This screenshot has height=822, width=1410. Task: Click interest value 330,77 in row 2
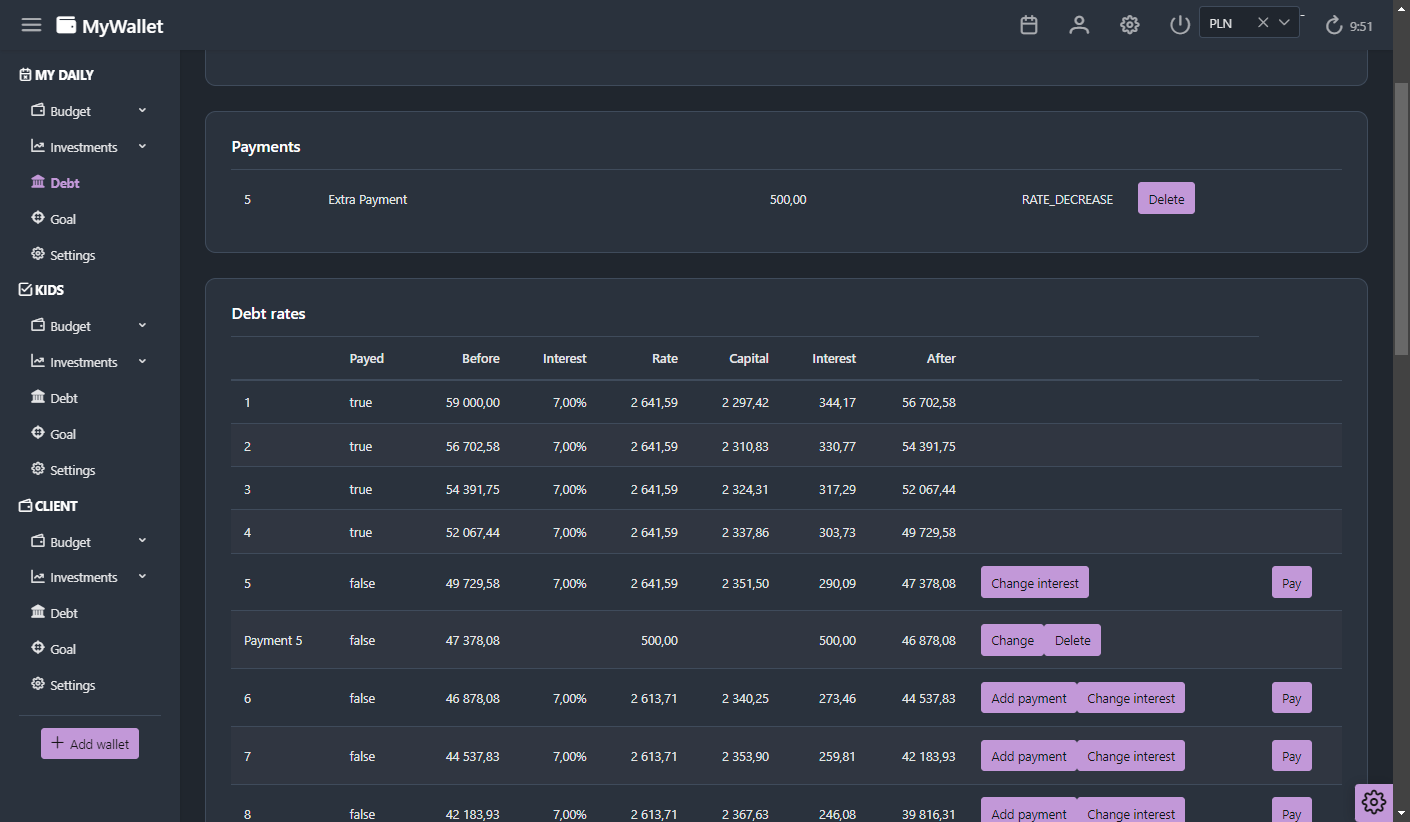point(837,446)
